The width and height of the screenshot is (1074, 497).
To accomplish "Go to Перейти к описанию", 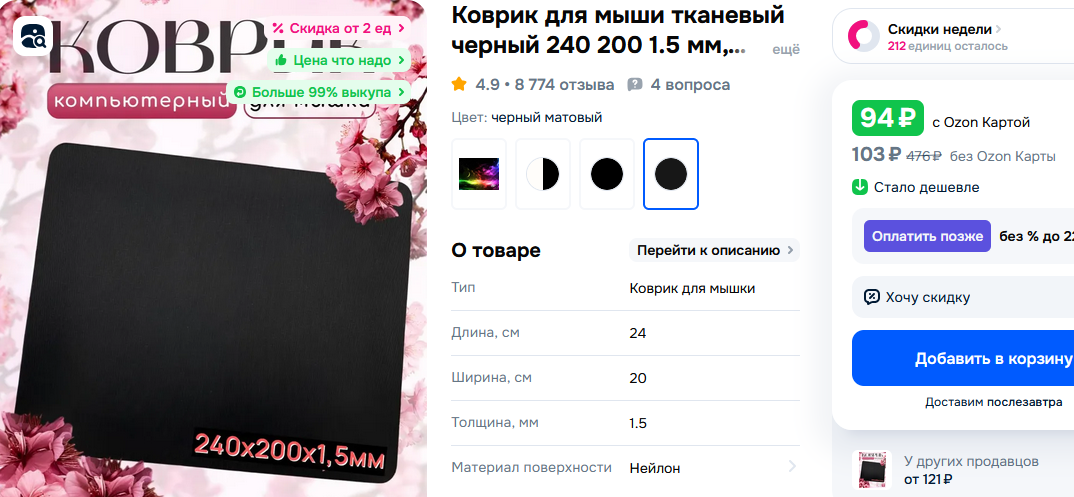I will click(714, 251).
